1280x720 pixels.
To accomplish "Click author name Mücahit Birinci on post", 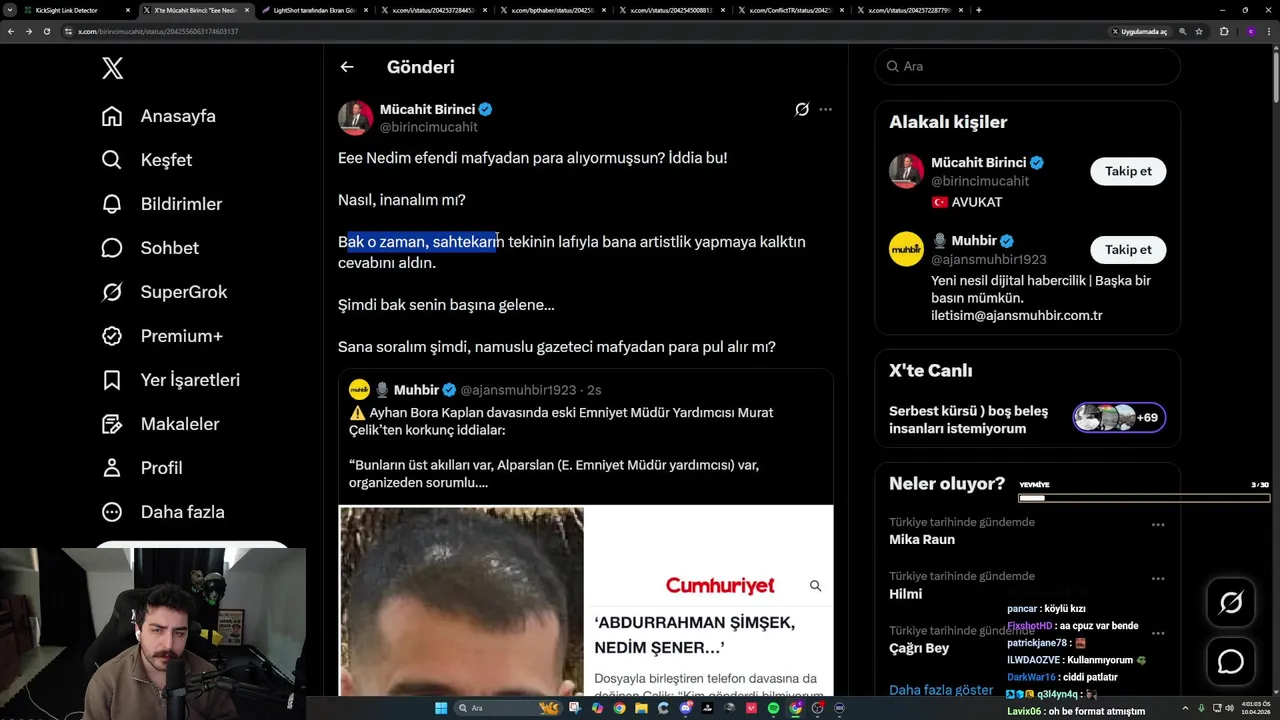I will (427, 109).
